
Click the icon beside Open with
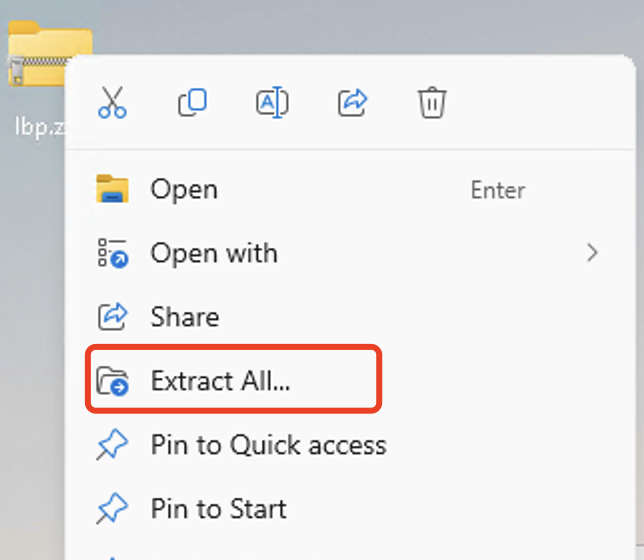click(112, 253)
